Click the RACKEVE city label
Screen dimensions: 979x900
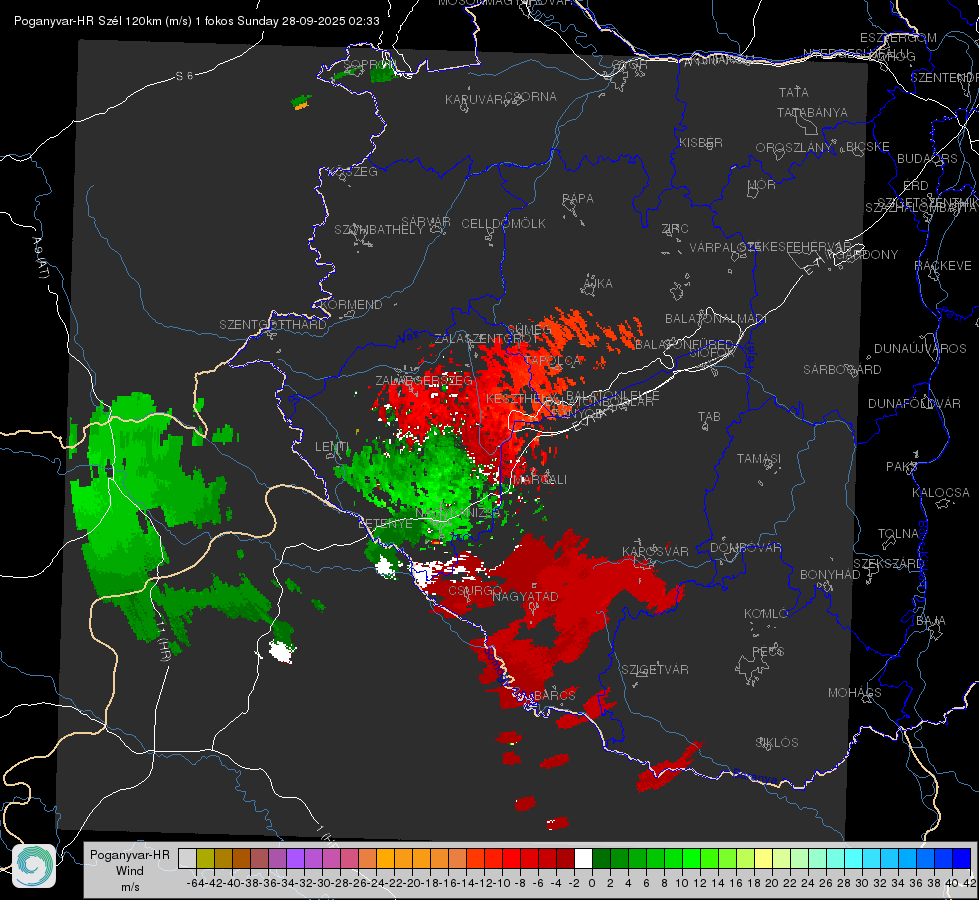coord(943,266)
